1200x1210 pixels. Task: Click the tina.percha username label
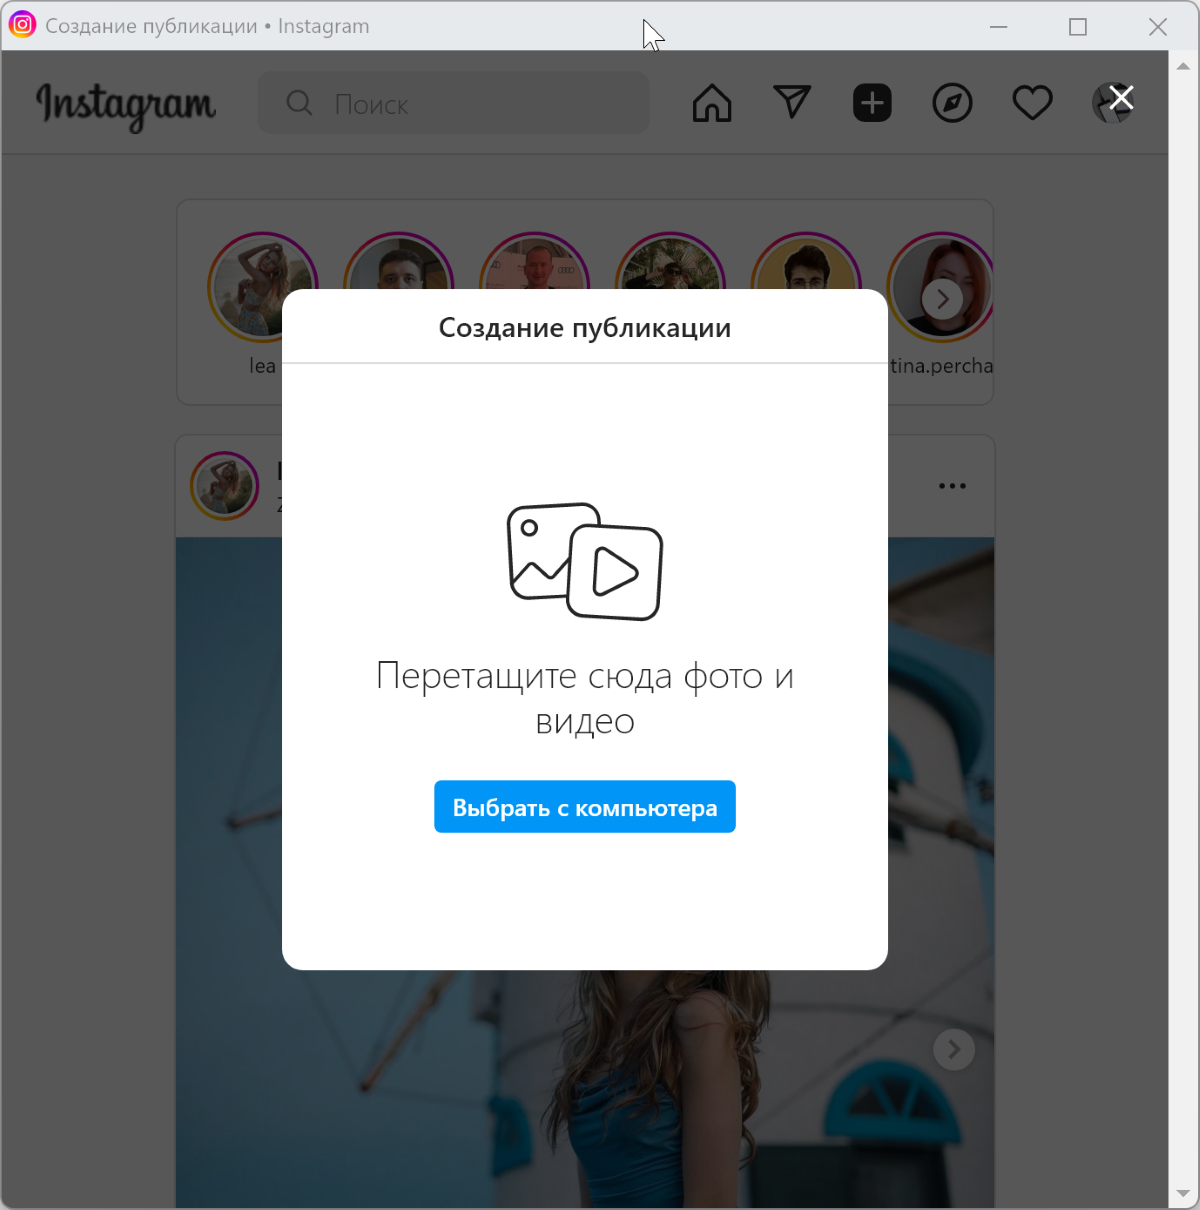942,366
